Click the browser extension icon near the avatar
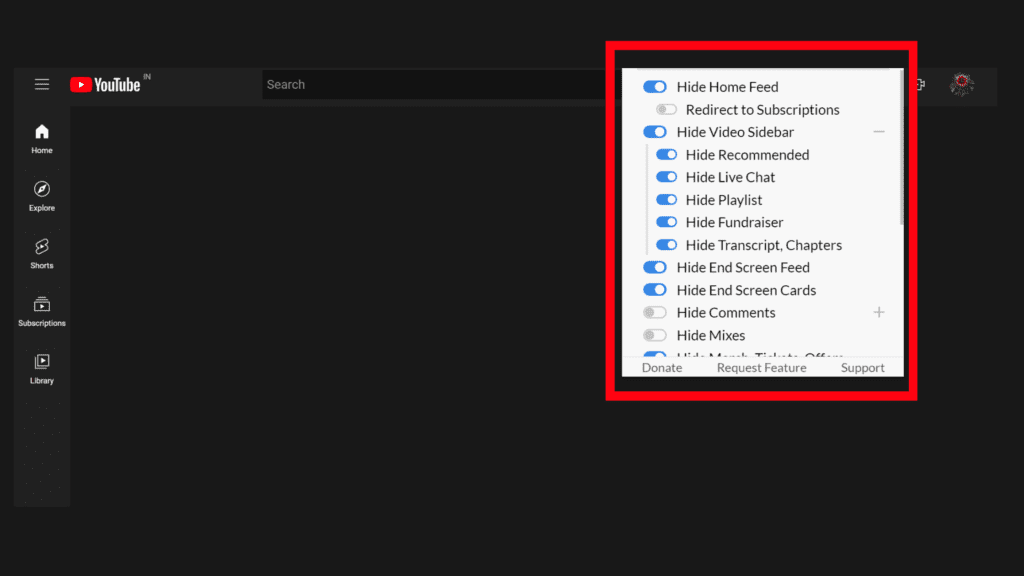1024x576 pixels. [x=919, y=84]
